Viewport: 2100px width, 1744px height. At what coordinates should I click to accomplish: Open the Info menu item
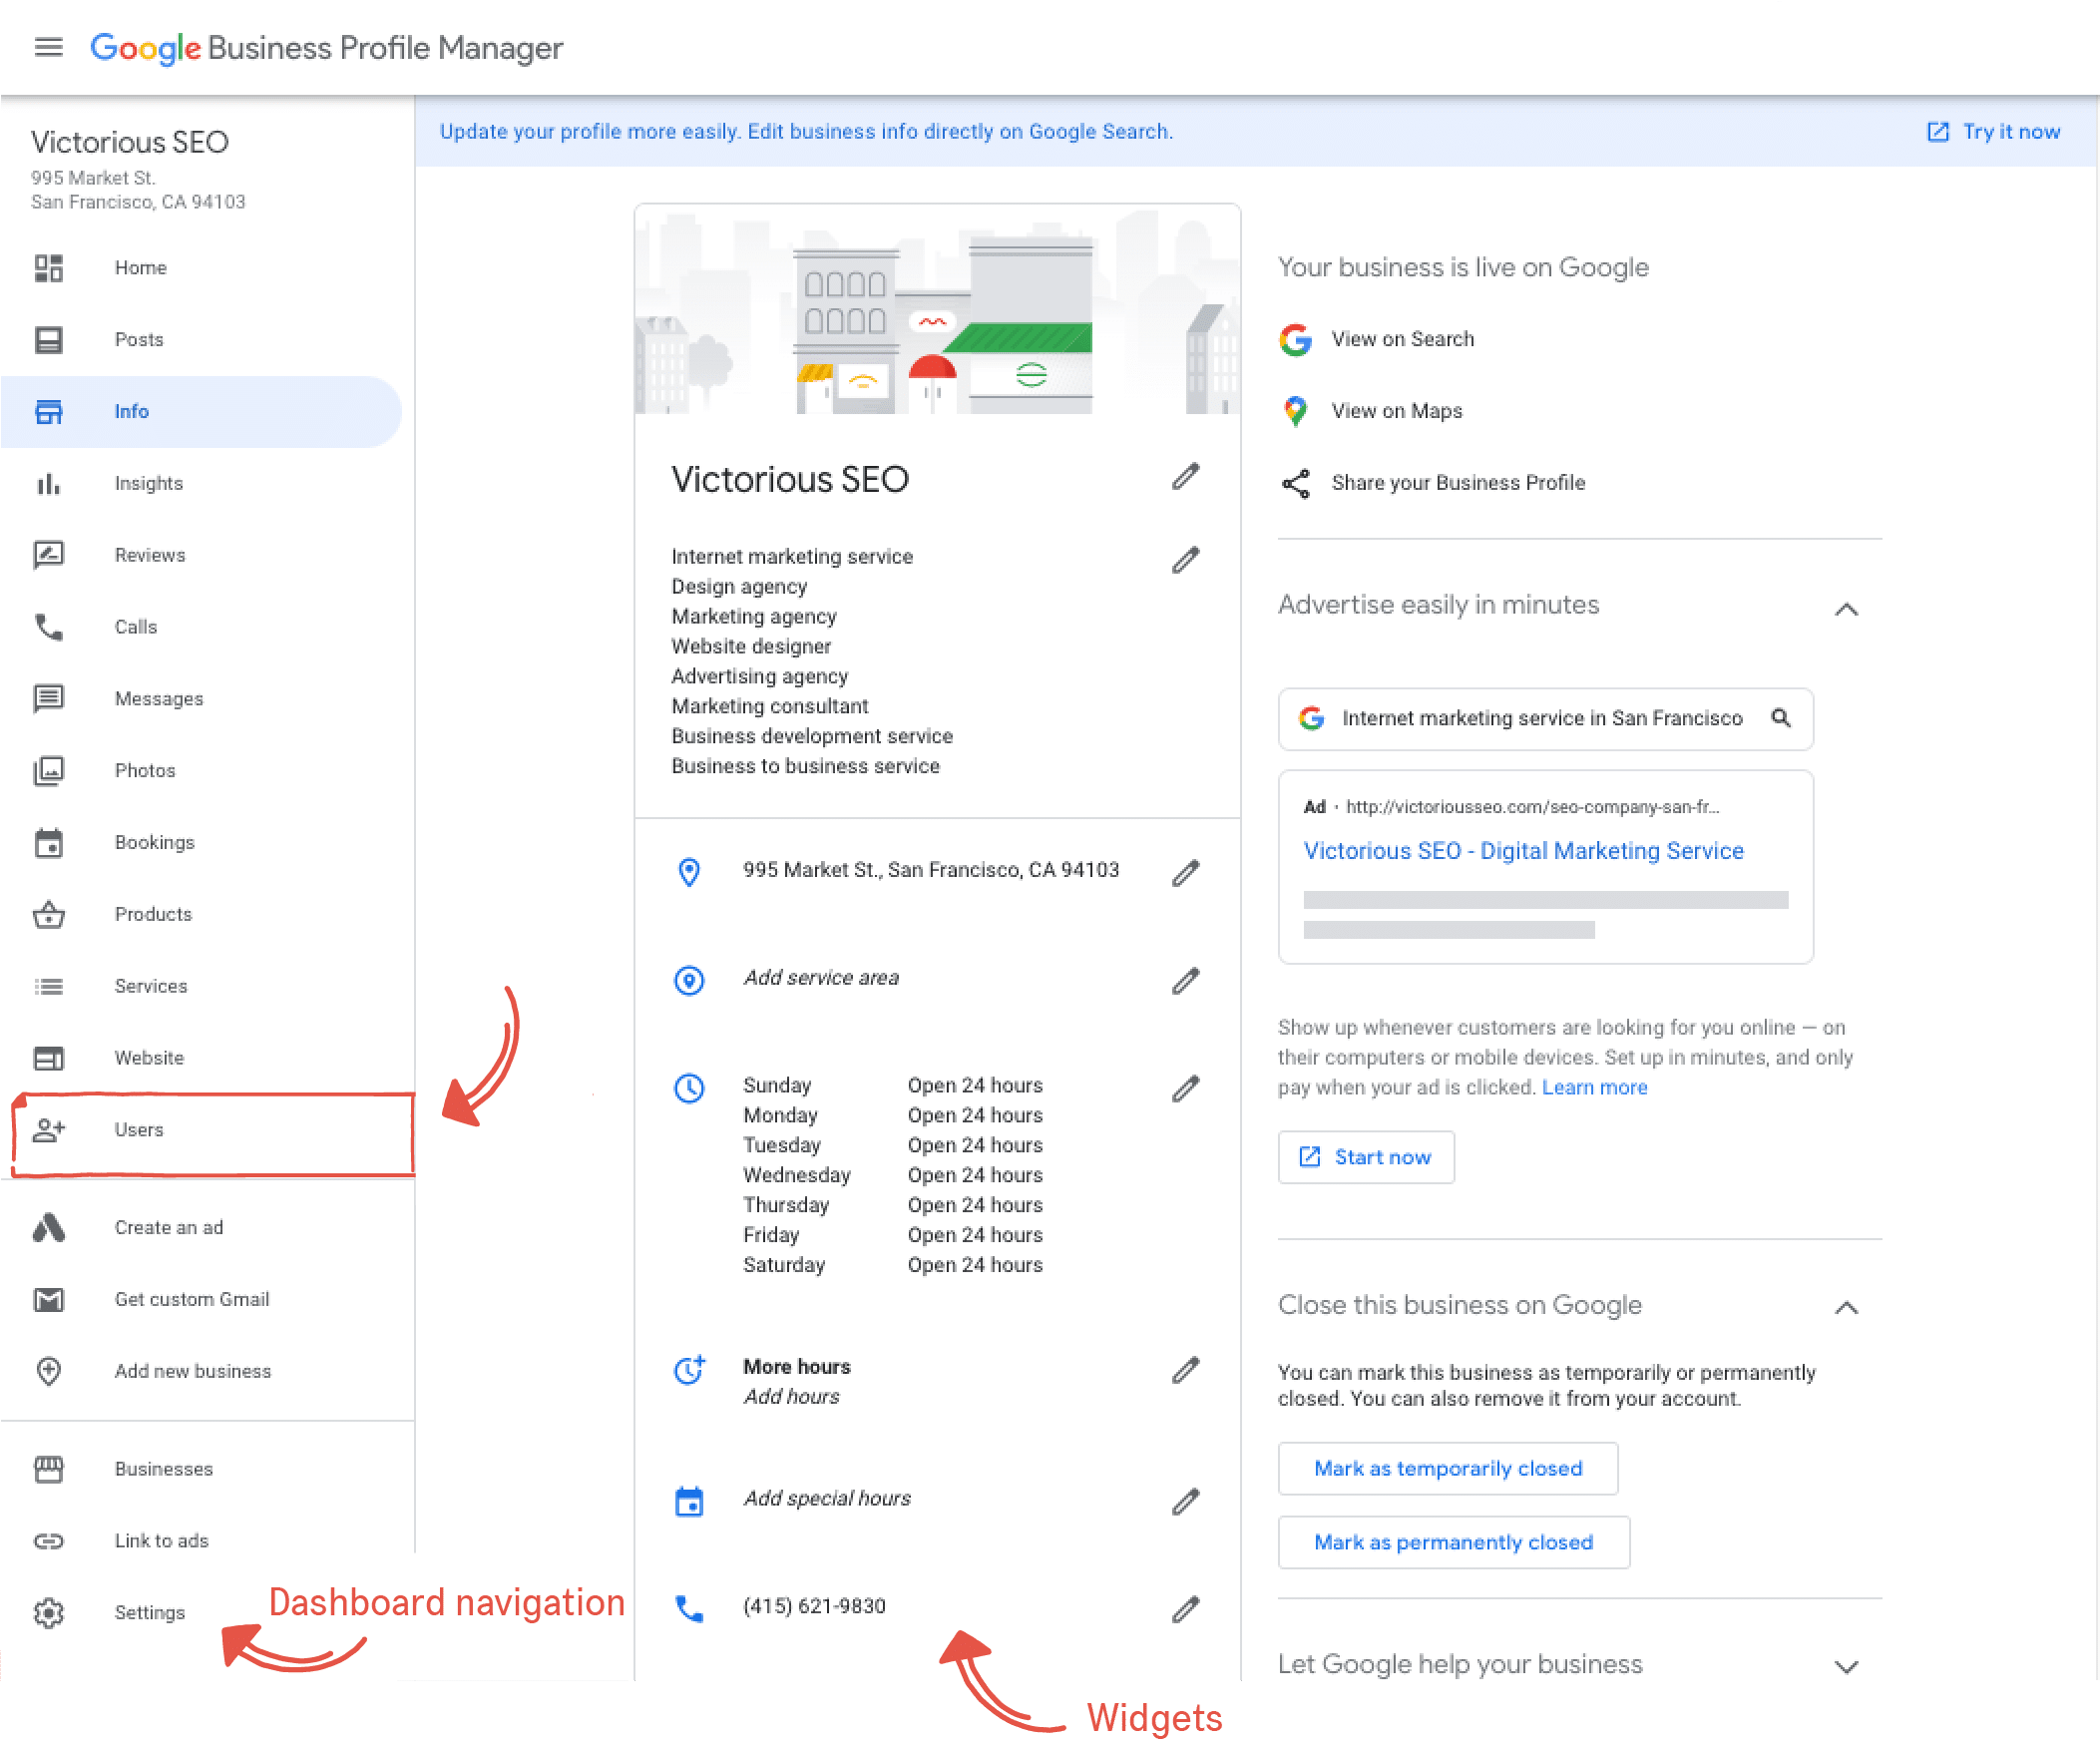click(x=200, y=411)
